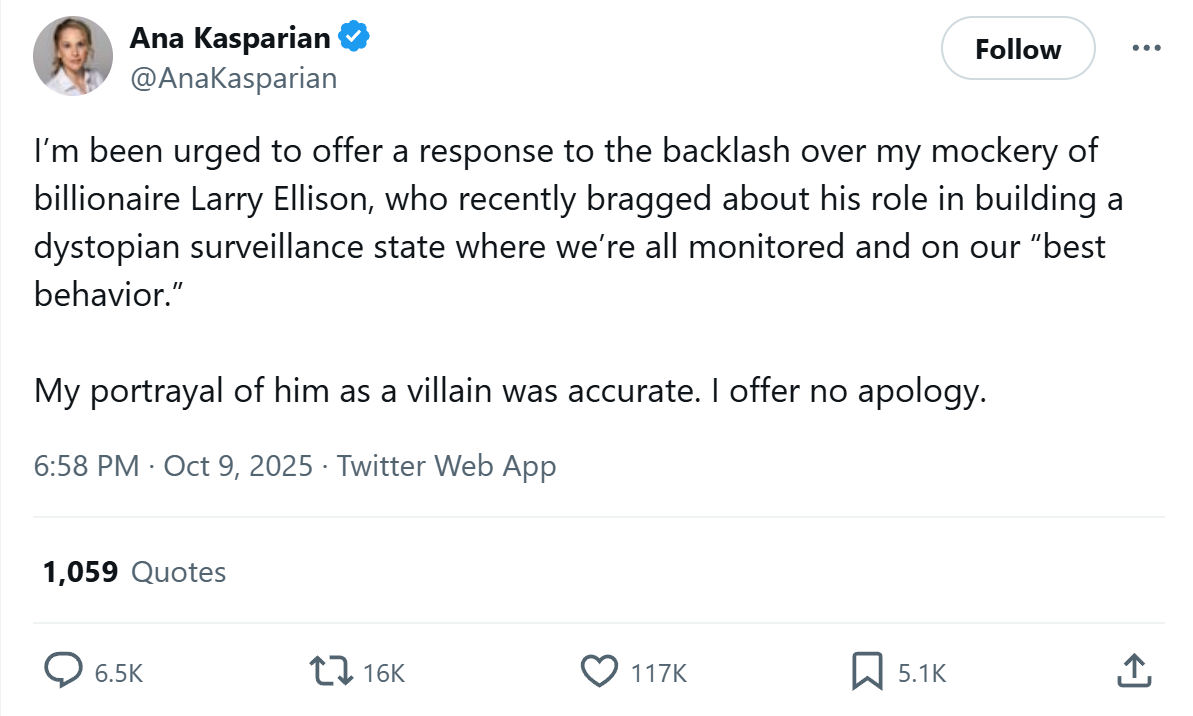Bookmark the tweet with the bookmark icon
Screen dimensions: 1193x716
click(867, 671)
